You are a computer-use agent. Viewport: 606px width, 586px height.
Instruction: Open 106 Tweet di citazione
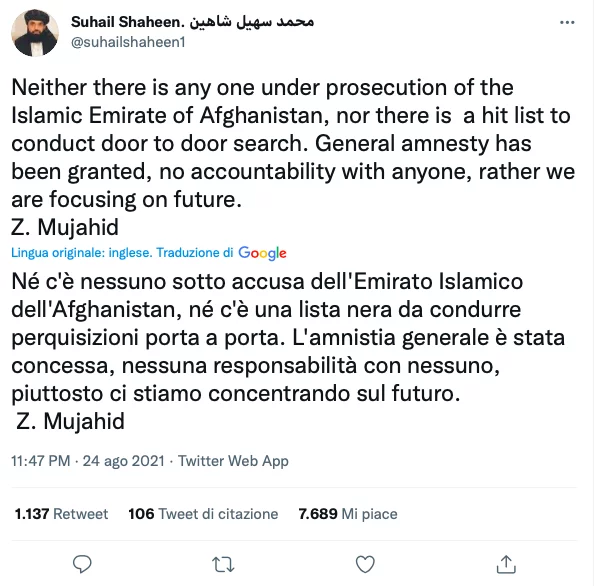pos(203,514)
